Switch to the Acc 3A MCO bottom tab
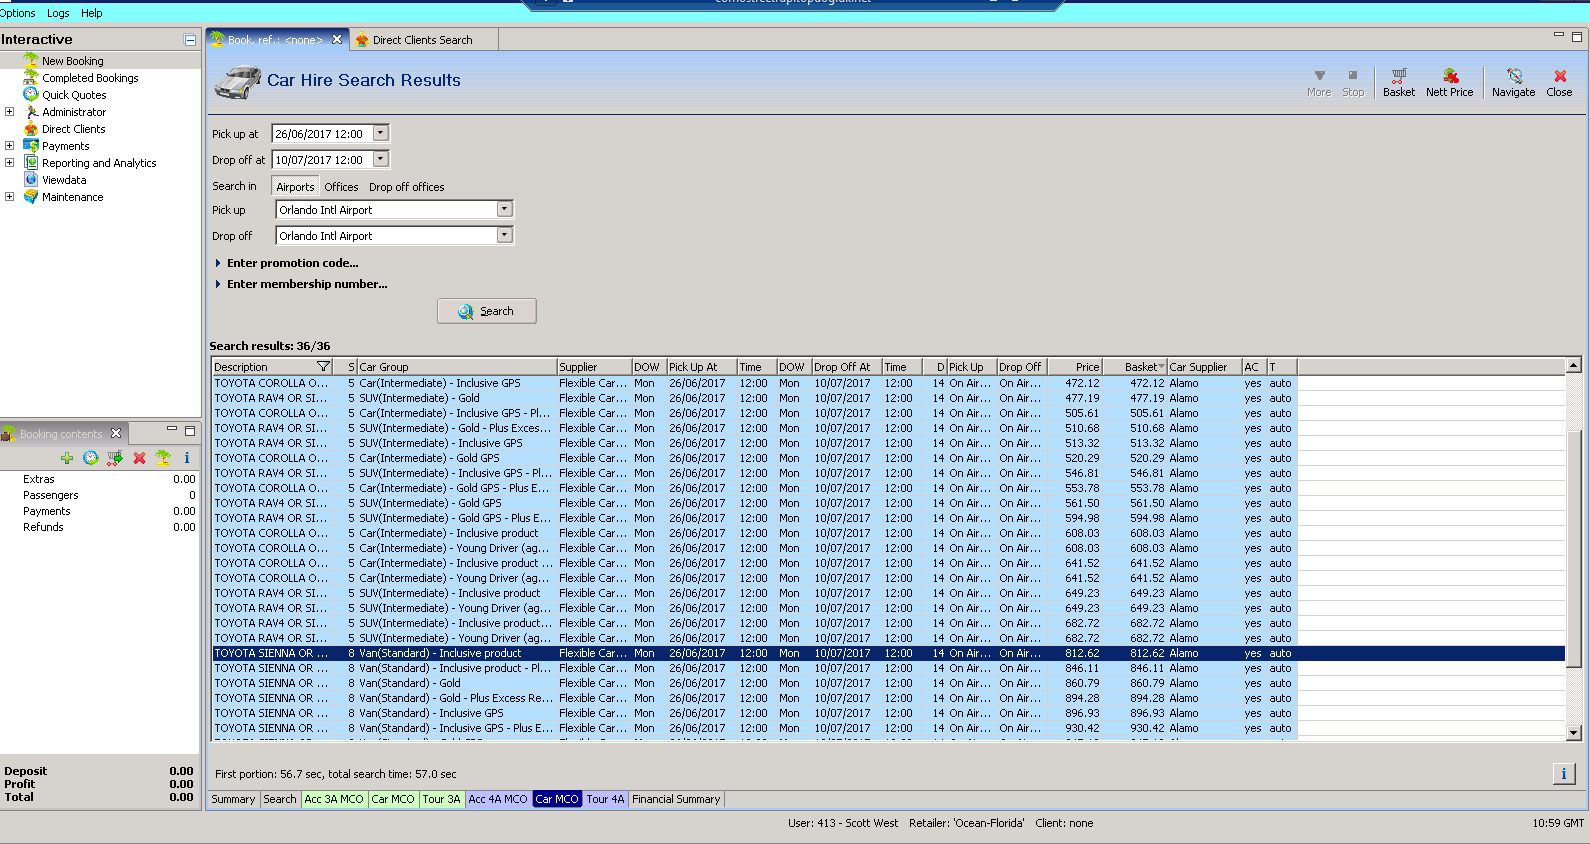 pos(334,799)
